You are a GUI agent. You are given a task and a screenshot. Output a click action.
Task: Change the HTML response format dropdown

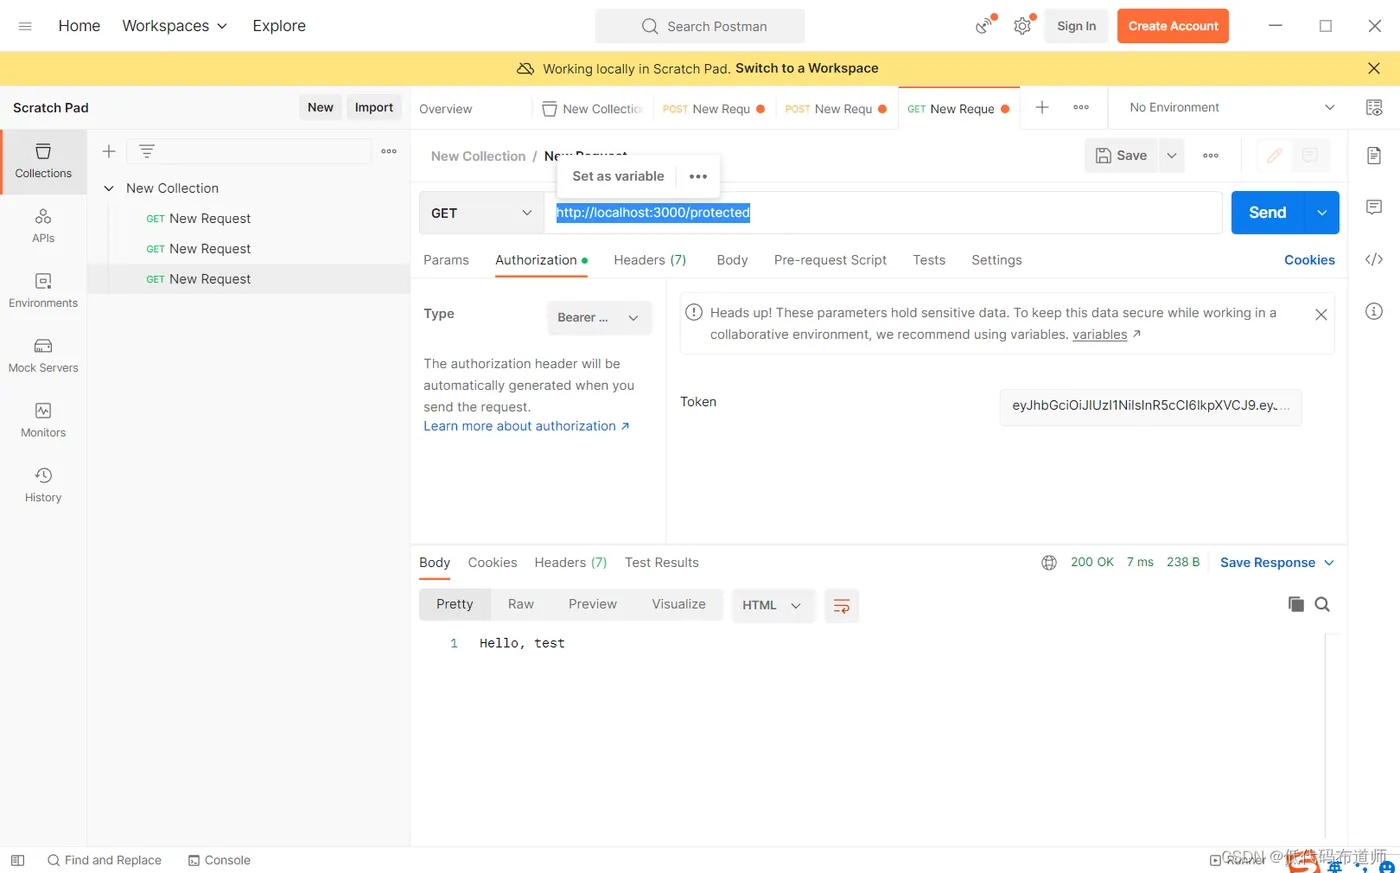click(772, 605)
